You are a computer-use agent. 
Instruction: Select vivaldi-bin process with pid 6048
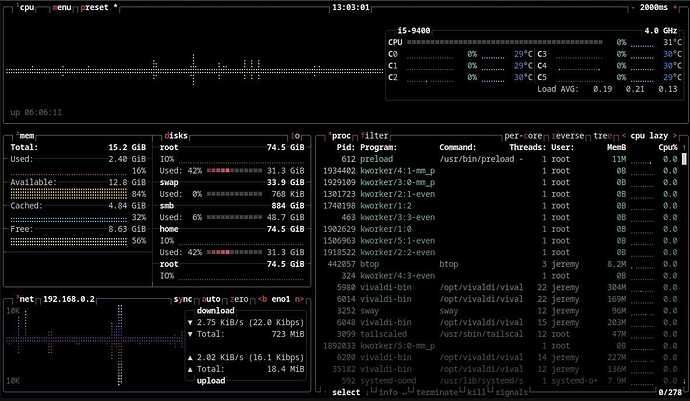click(x=500, y=322)
